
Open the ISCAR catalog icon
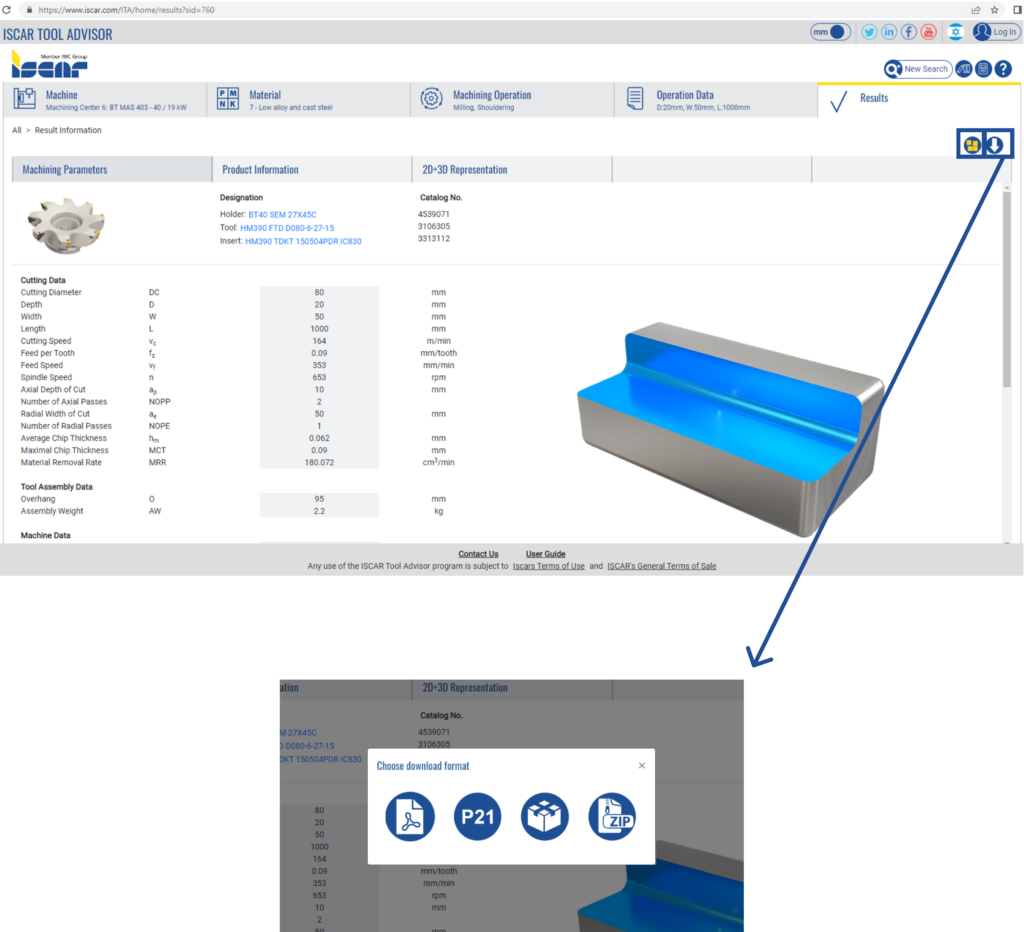click(x=963, y=69)
